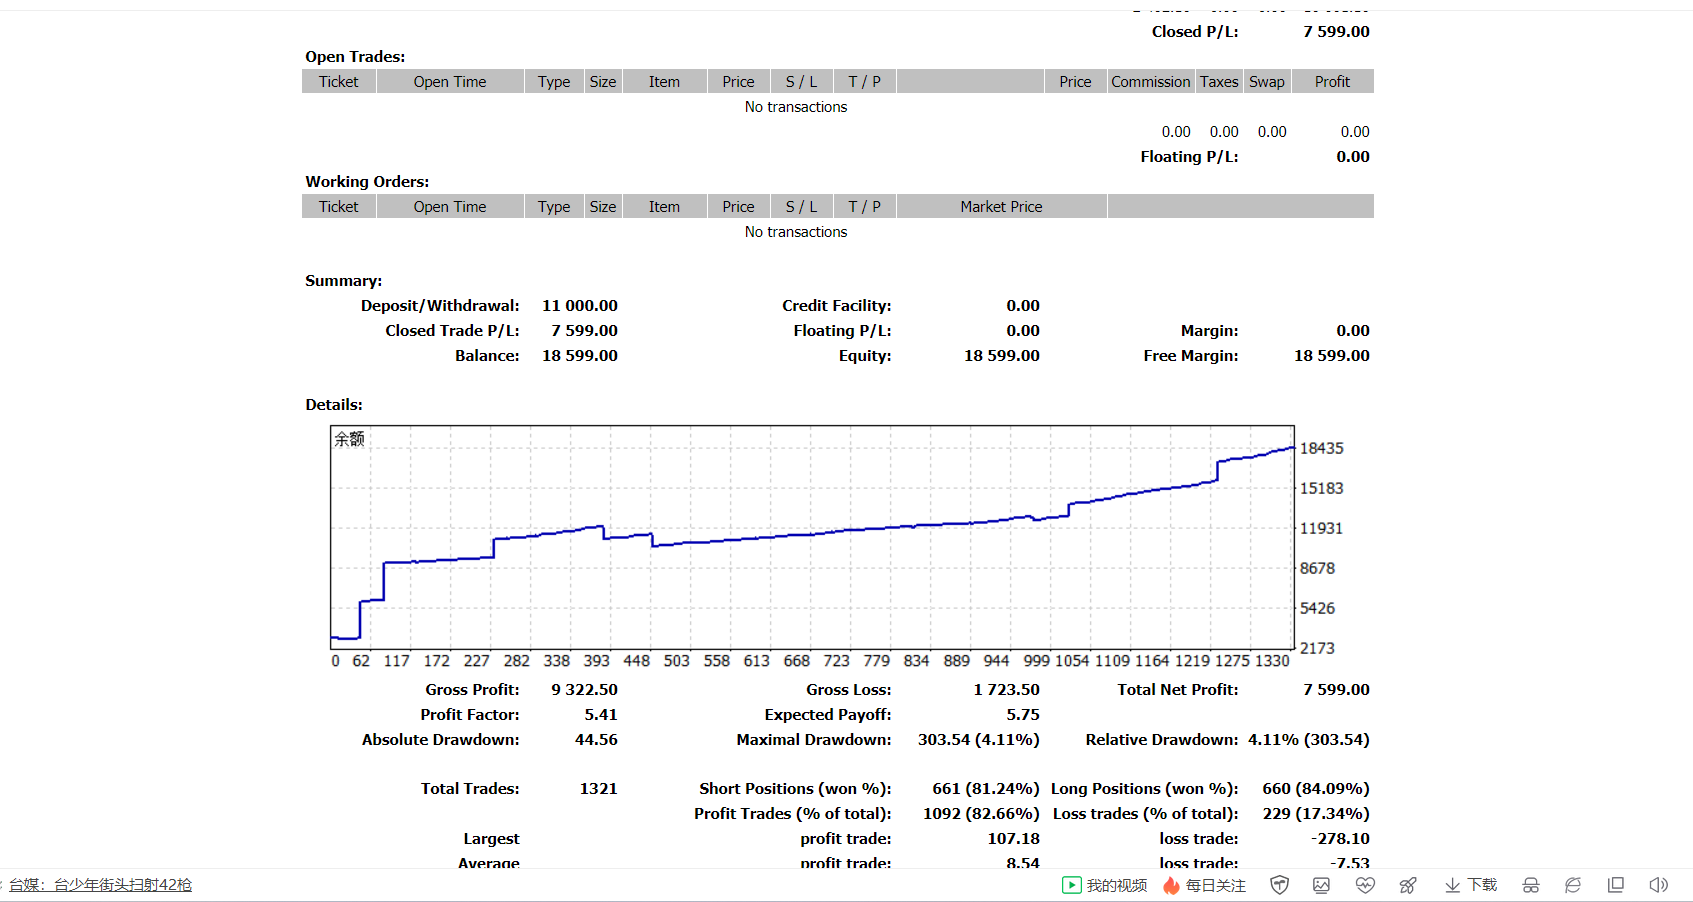Viewport: 1693px width, 902px height.
Task: Click the top Closed P/L label
Action: click(1195, 32)
